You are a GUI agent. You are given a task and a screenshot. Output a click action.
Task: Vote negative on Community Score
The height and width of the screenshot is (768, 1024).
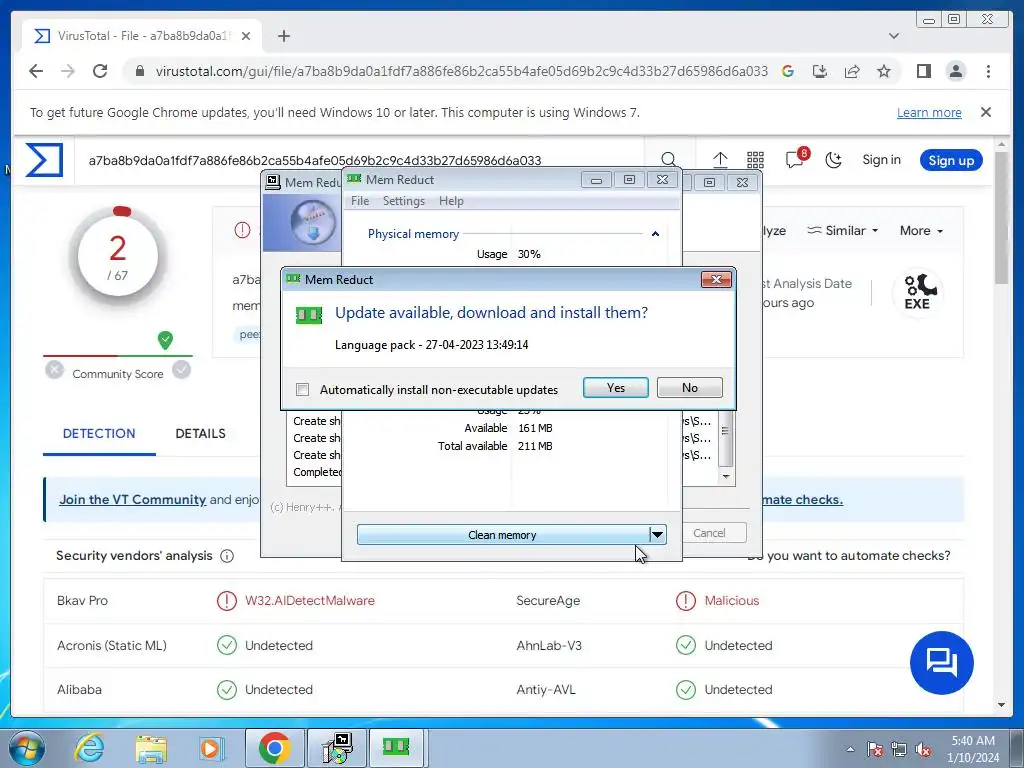point(55,370)
